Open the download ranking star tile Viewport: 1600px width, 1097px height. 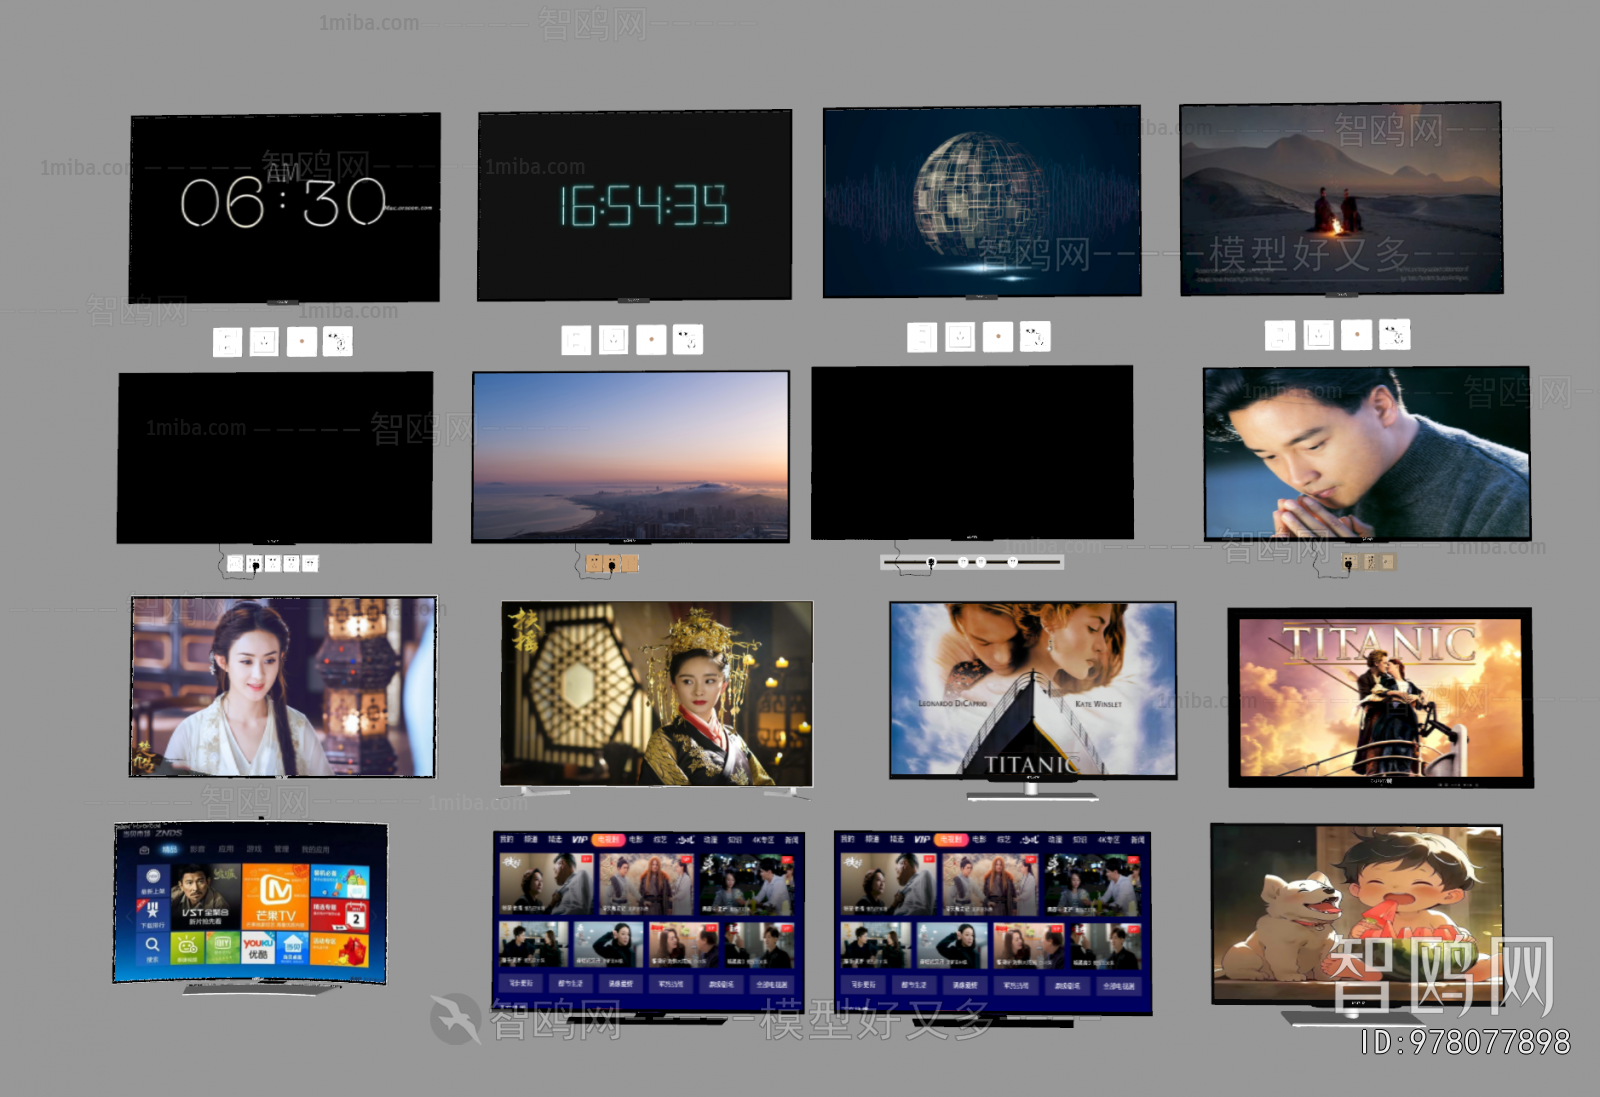[153, 912]
